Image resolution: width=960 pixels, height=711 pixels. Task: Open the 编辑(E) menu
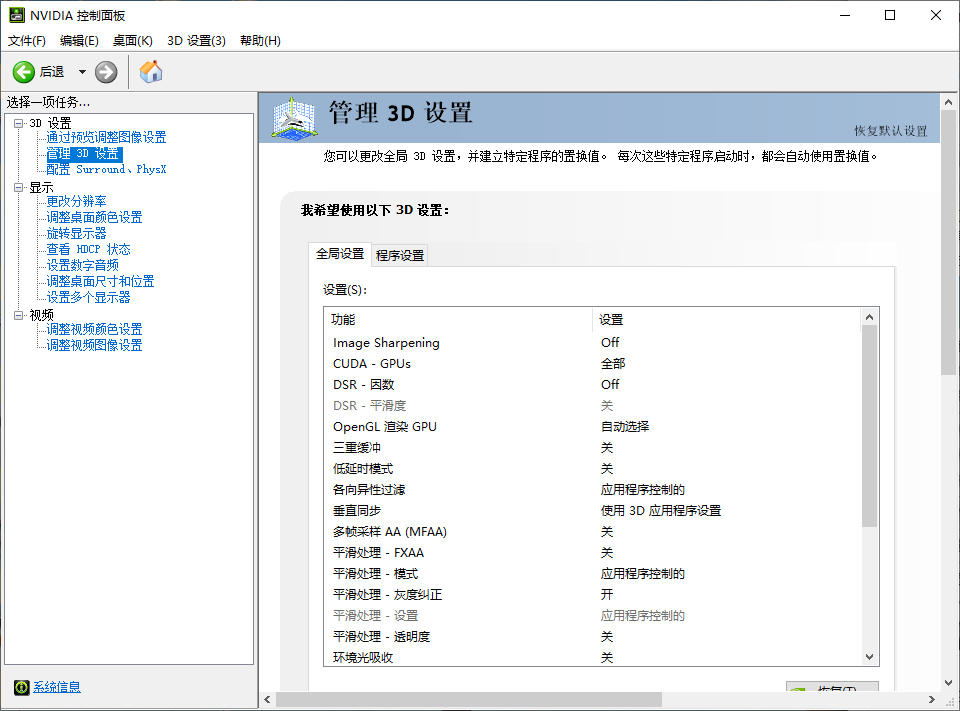[79, 40]
